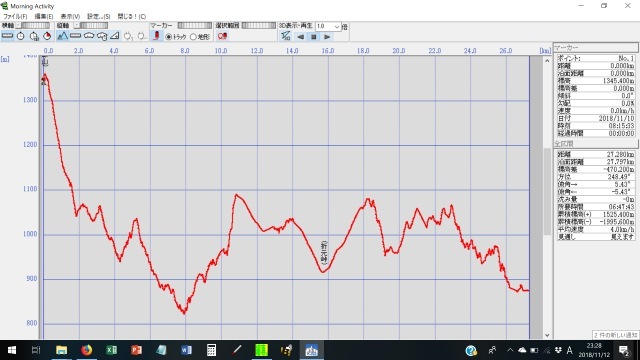
Task: Click the red selection range search icon
Action: point(222,36)
